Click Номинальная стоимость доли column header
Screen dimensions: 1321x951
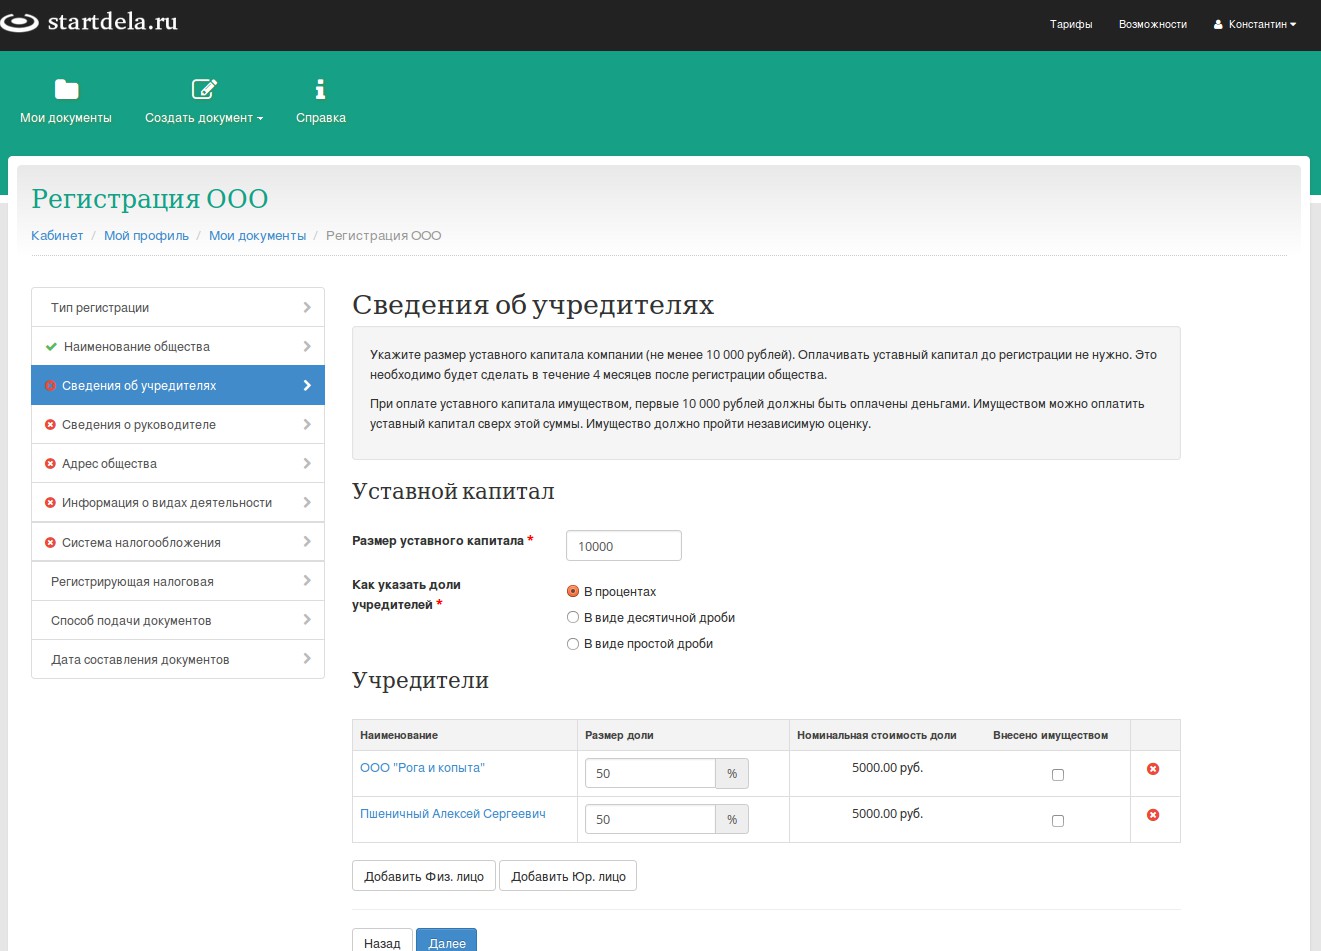(x=877, y=735)
